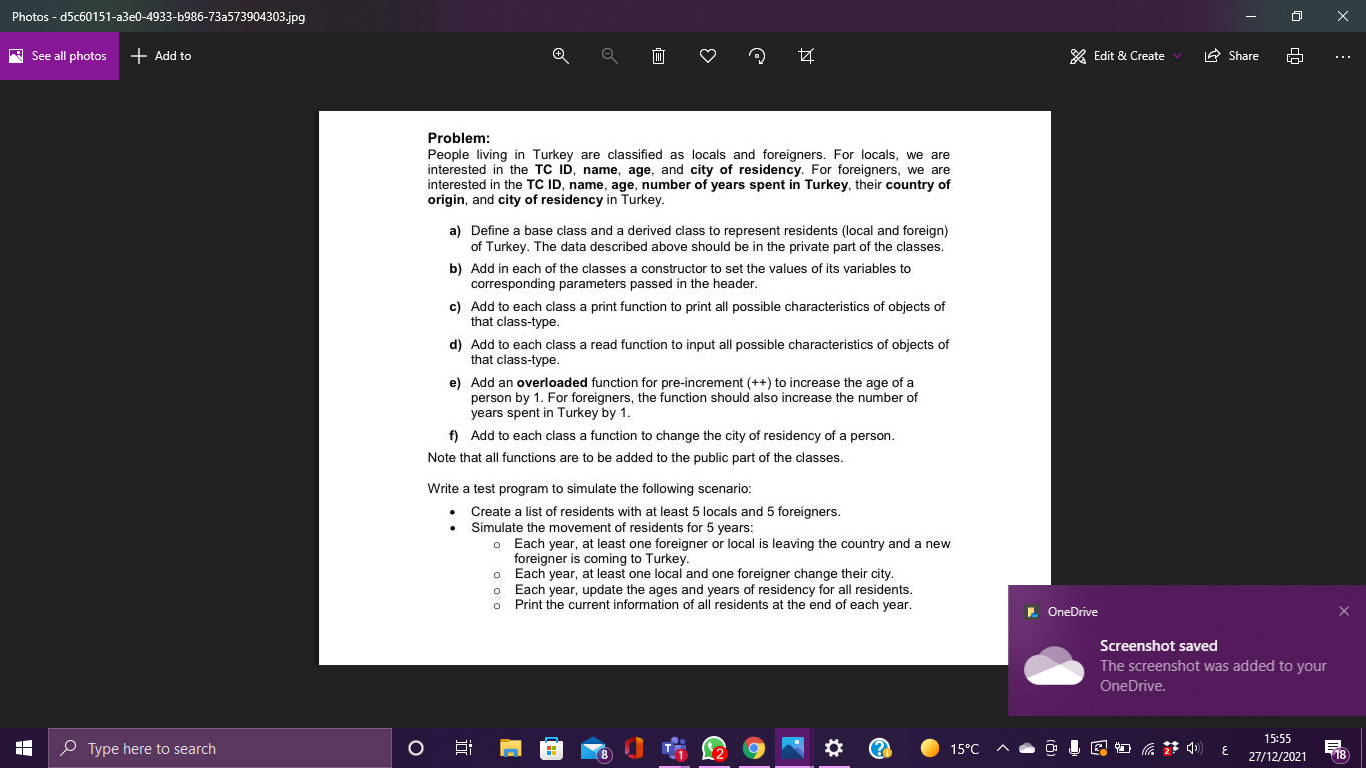Crop the current image
This screenshot has height=768, width=1366.
tap(806, 56)
